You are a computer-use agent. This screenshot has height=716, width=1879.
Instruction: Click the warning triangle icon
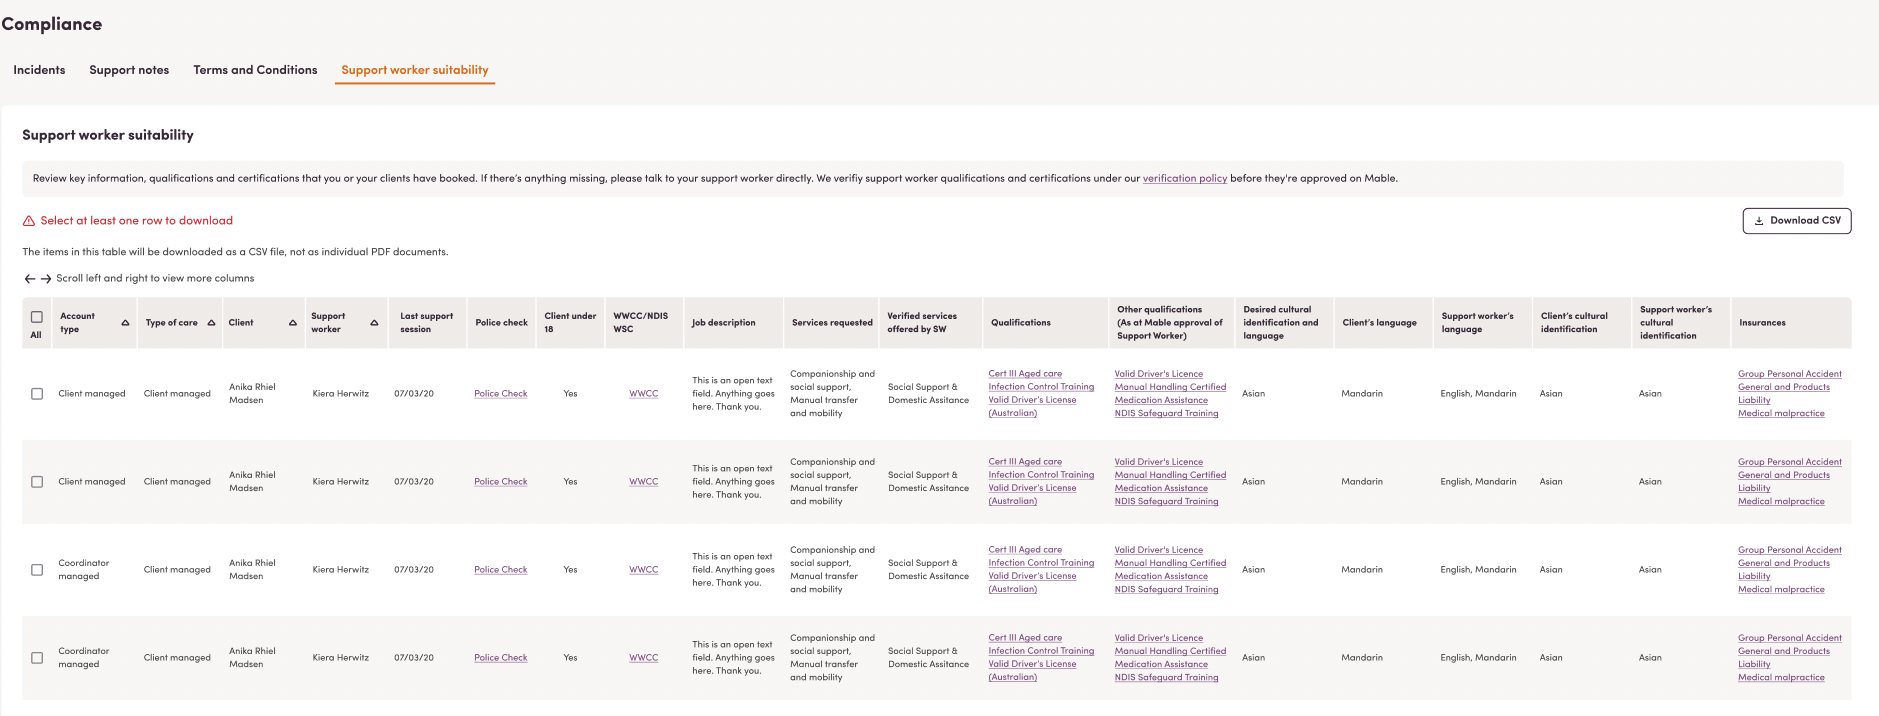click(29, 221)
